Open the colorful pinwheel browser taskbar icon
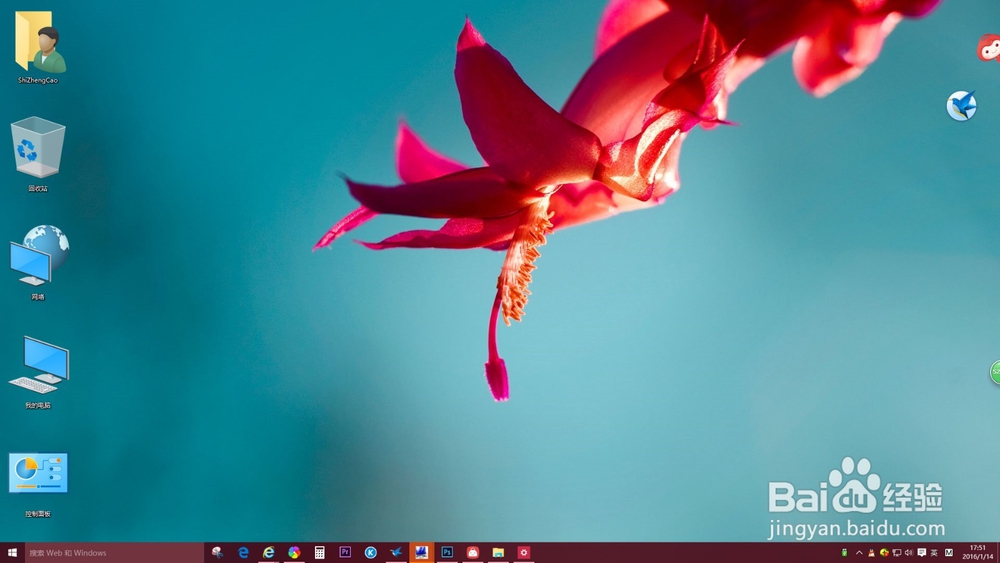This screenshot has width=1000, height=563. (294, 553)
